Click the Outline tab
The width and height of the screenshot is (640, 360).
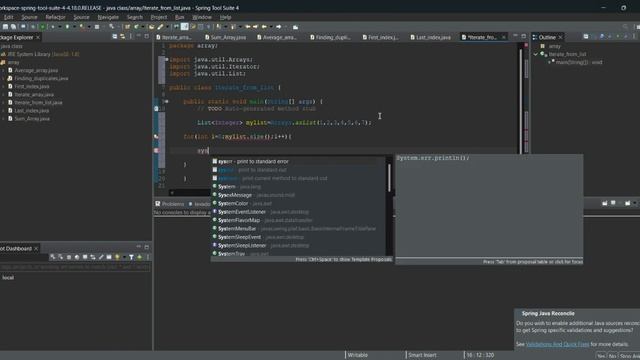[x=547, y=37]
